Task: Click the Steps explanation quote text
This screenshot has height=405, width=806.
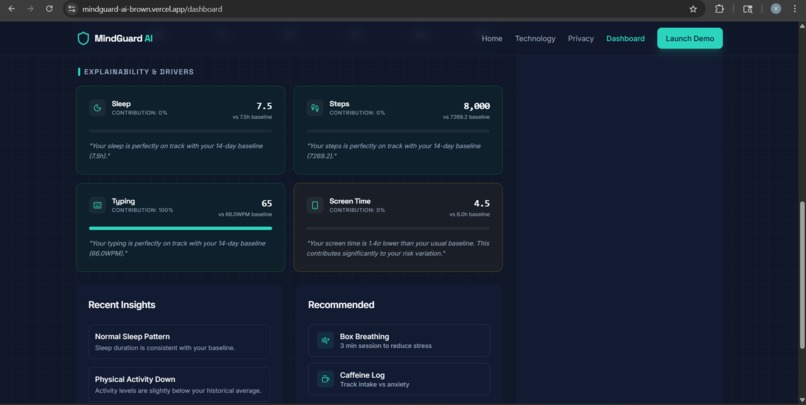Action: [394, 151]
